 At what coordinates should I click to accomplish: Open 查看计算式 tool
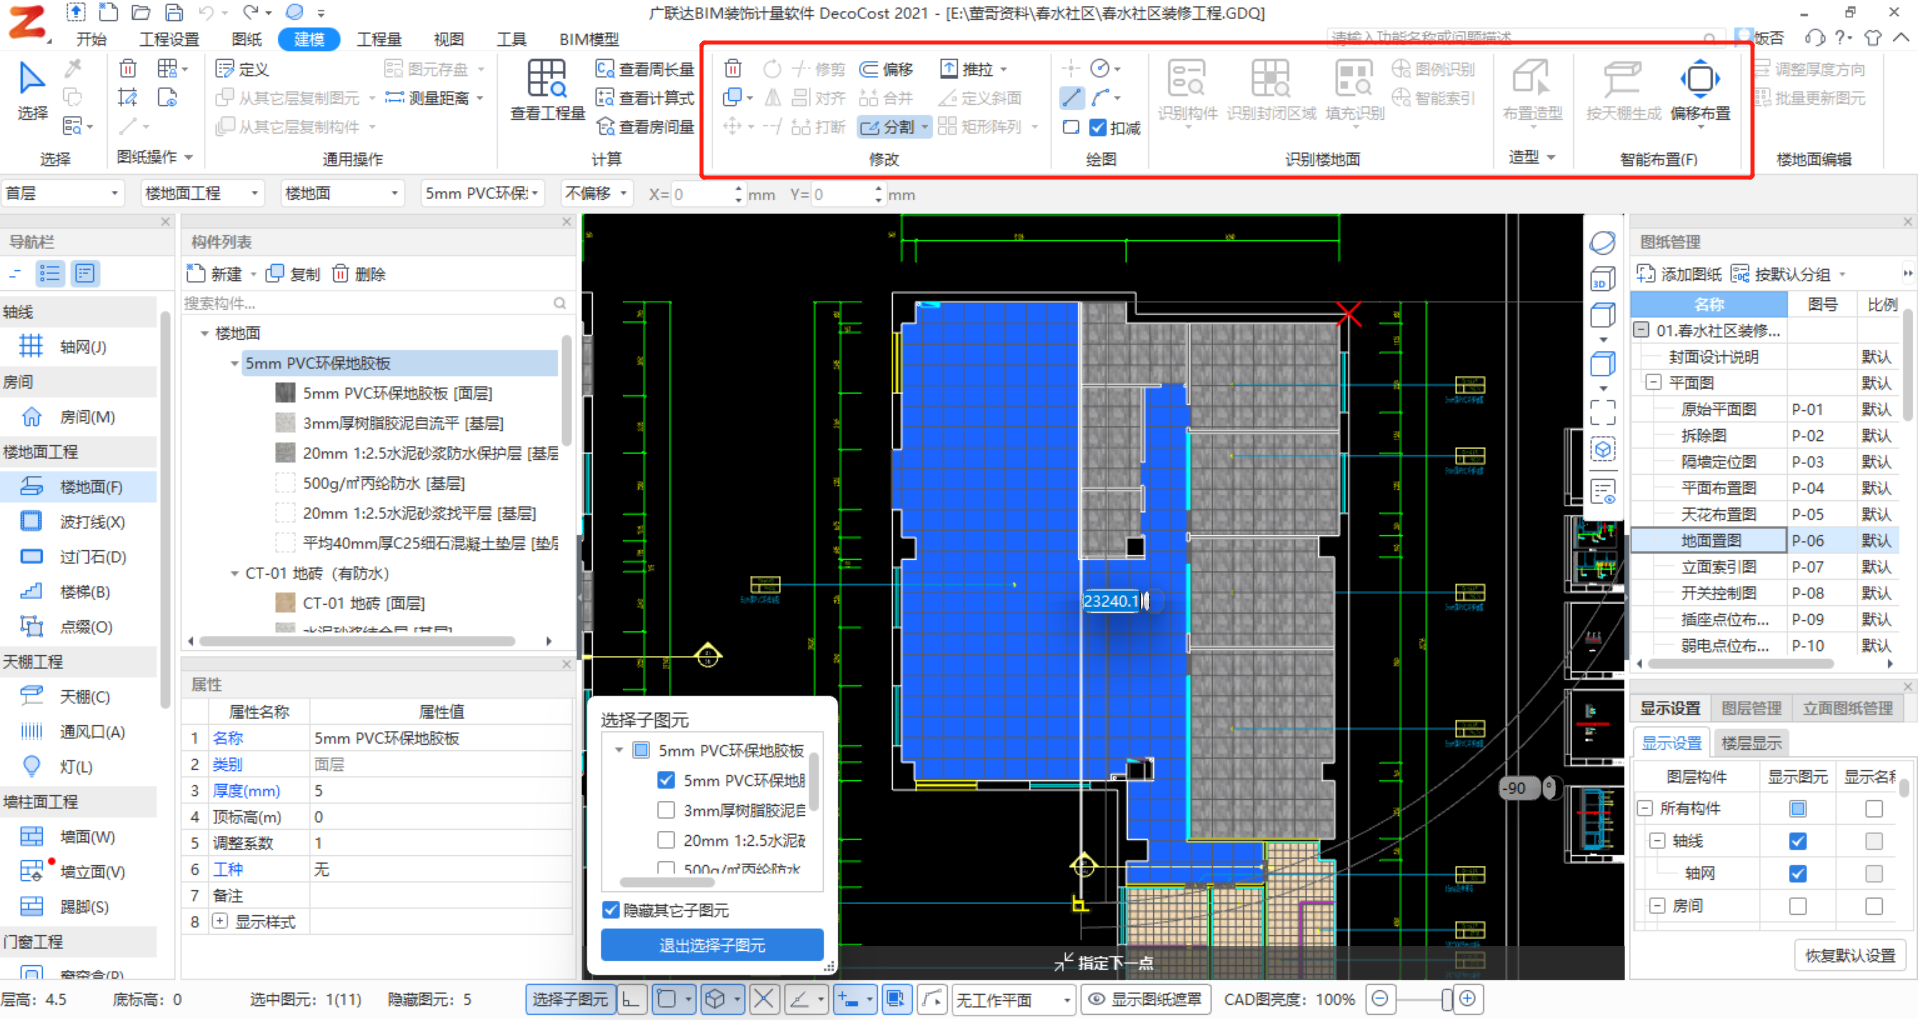coord(645,98)
